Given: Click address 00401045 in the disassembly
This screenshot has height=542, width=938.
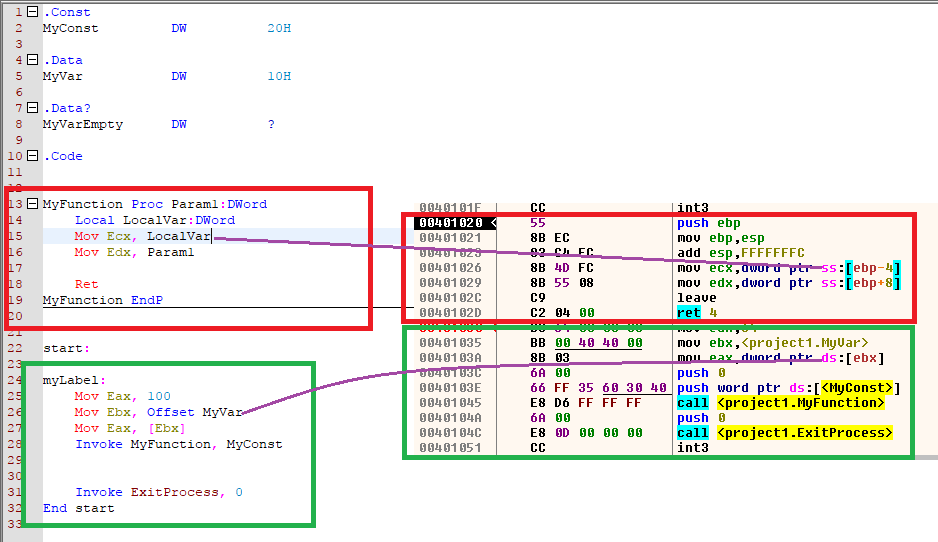Looking at the screenshot, I should coord(451,403).
